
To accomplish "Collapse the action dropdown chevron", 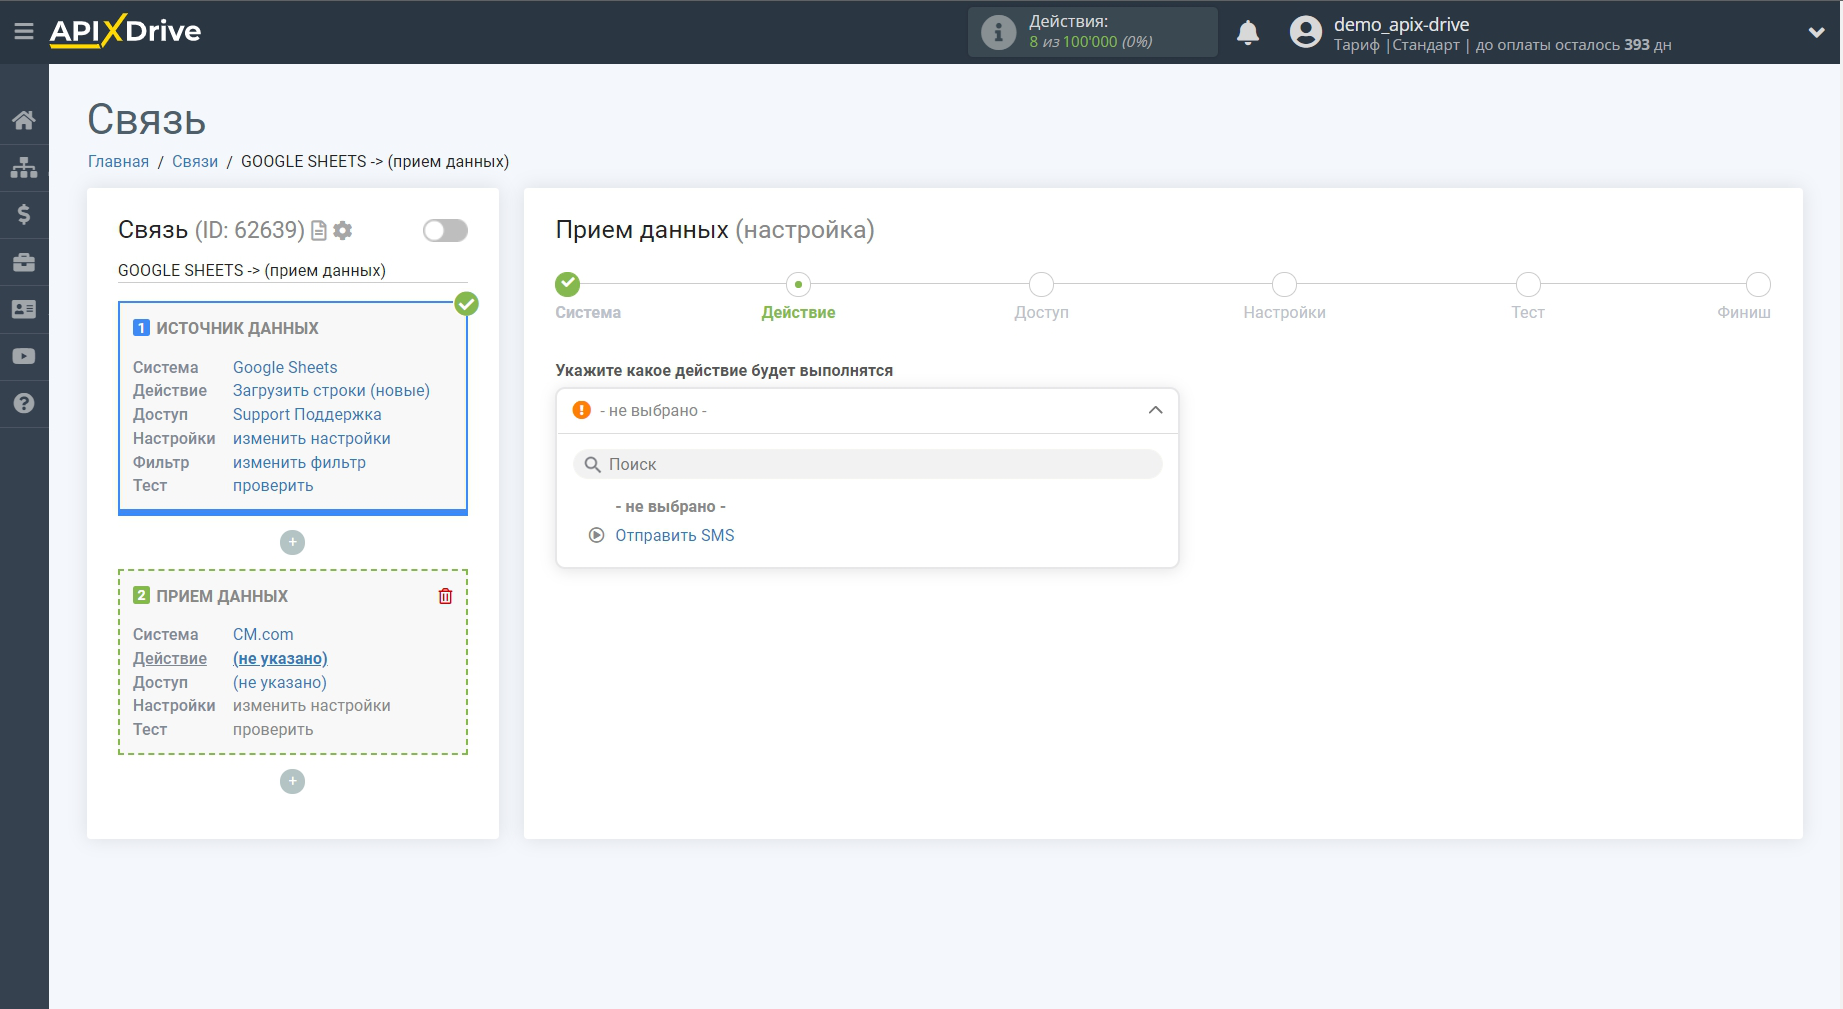I will (x=1155, y=410).
